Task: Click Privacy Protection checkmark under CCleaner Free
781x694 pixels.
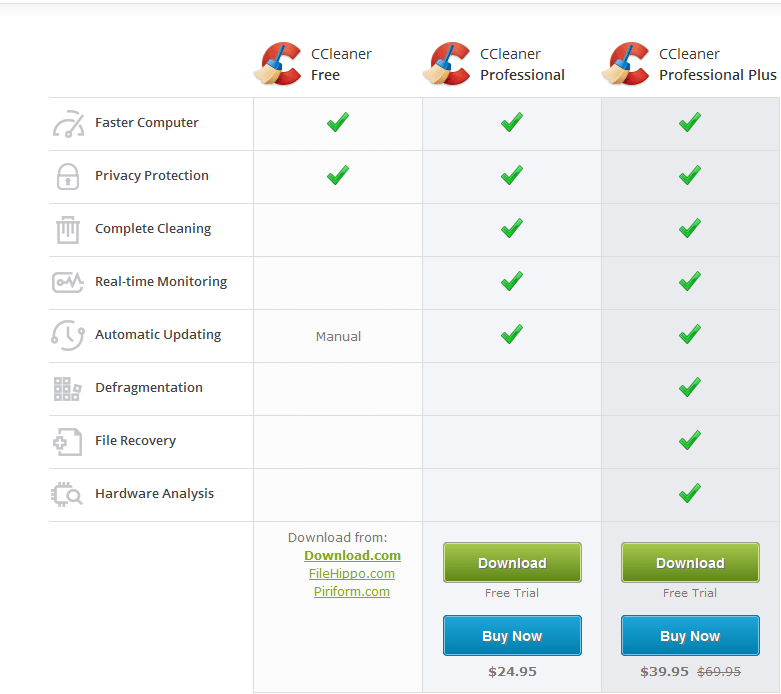Action: (x=338, y=175)
